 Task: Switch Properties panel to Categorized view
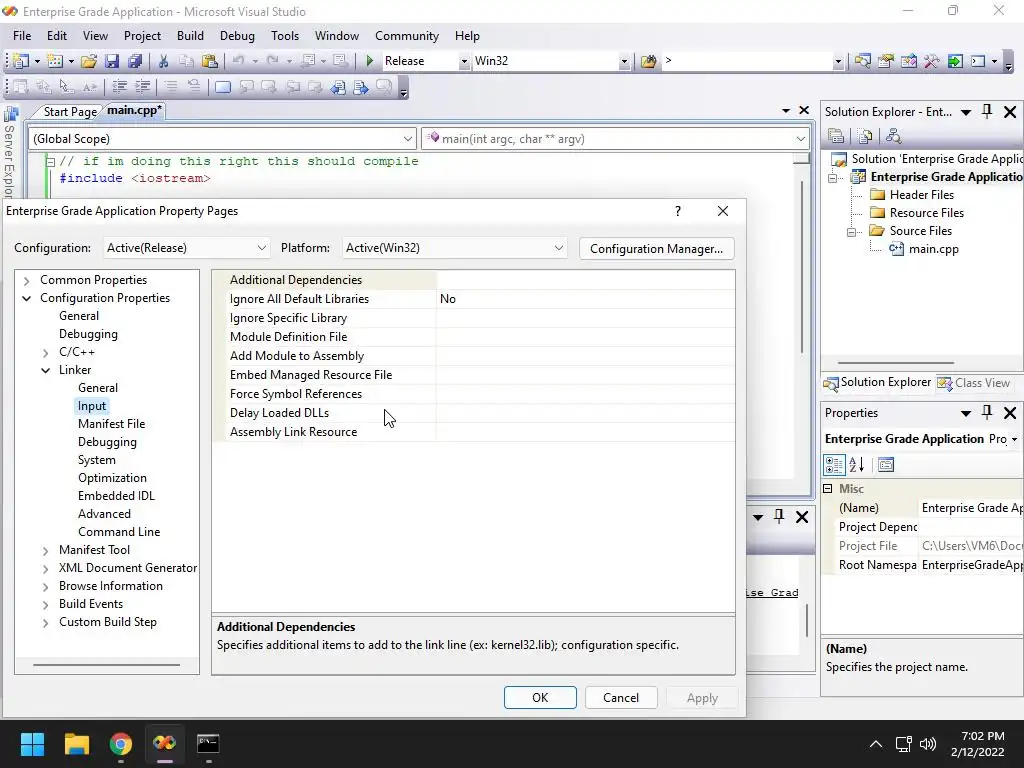(x=834, y=464)
